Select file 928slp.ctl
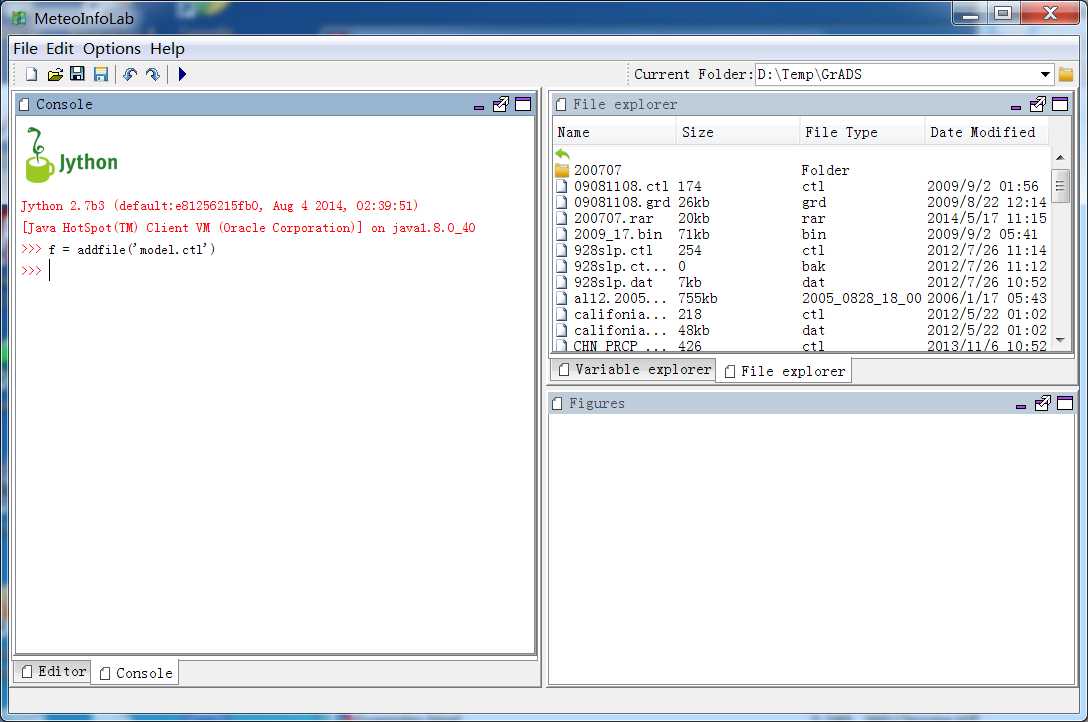This screenshot has height=722, width=1088. coord(801,250)
